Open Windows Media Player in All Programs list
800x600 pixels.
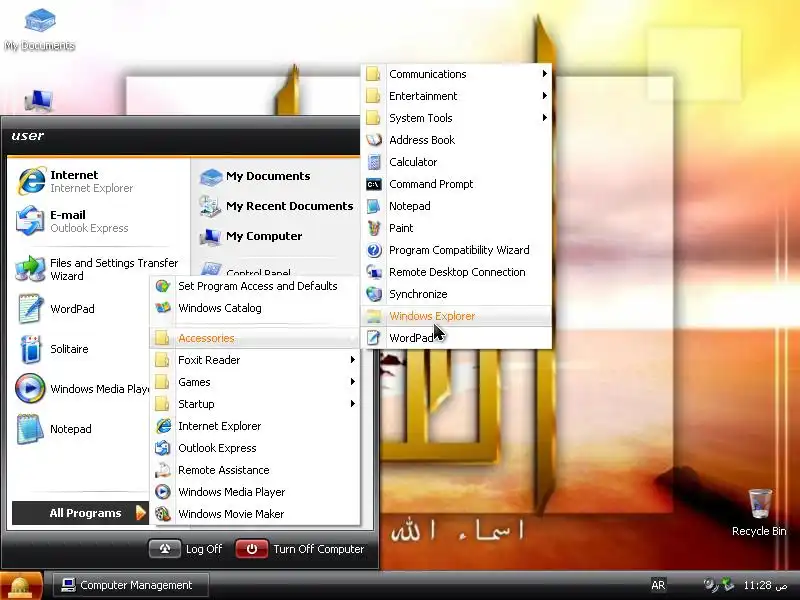255,492
